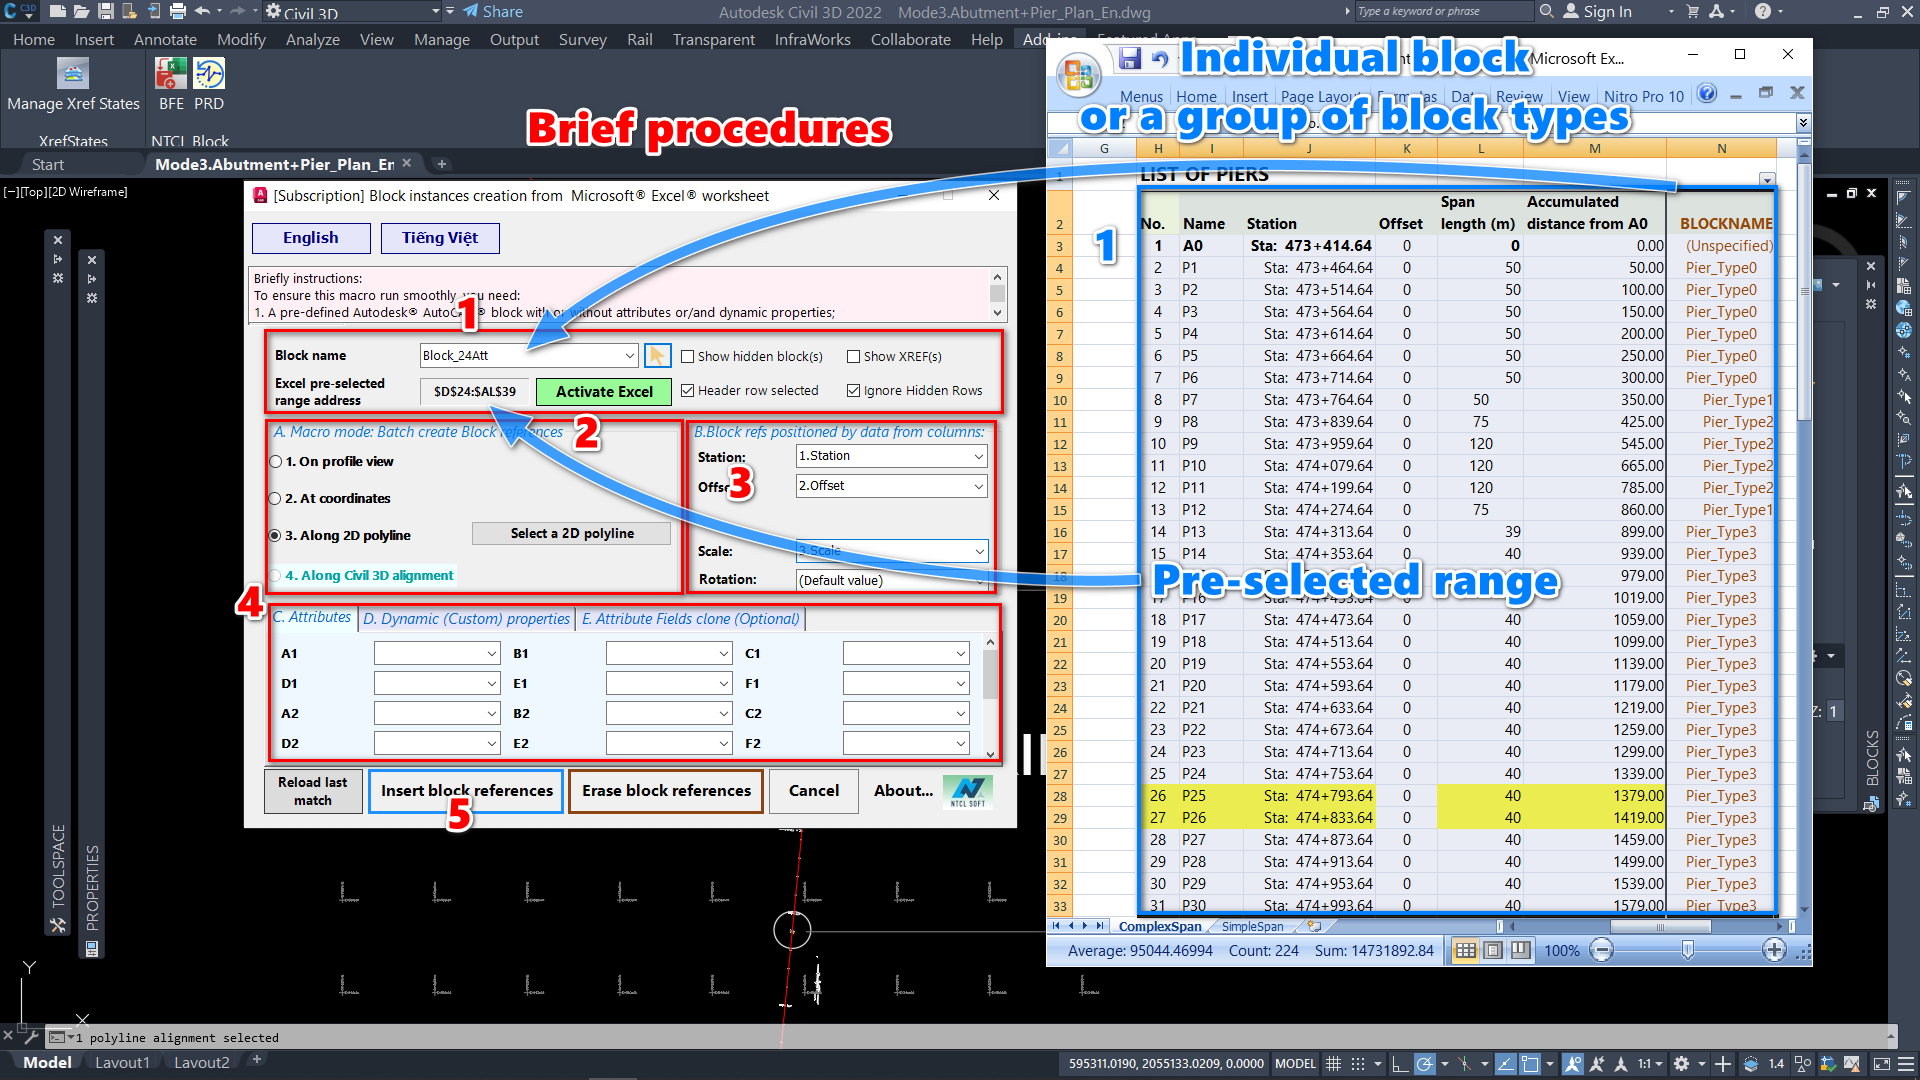Click the SimpleSpan worksheet tab
The height and width of the screenshot is (1080, 1920).
(x=1252, y=927)
